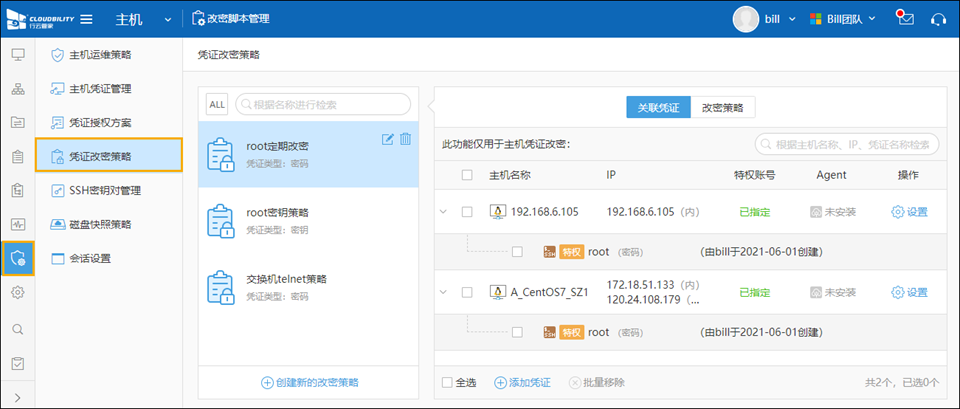Toggle the 全选 select-all checkbox
The width and height of the screenshot is (960, 409).
click(x=447, y=382)
